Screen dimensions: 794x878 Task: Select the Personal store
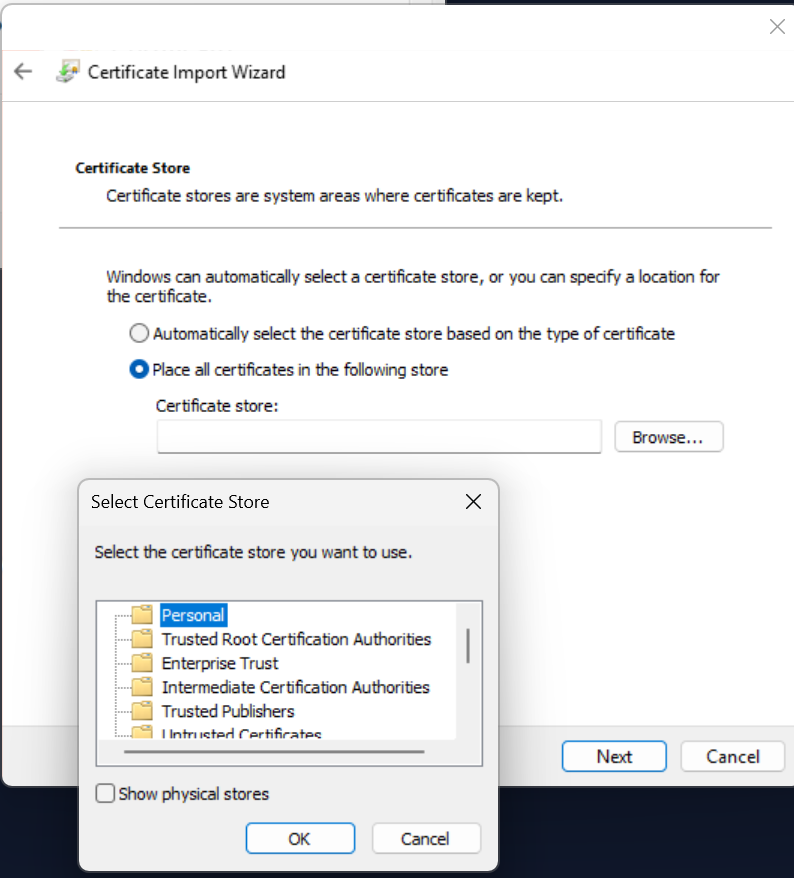(x=193, y=615)
